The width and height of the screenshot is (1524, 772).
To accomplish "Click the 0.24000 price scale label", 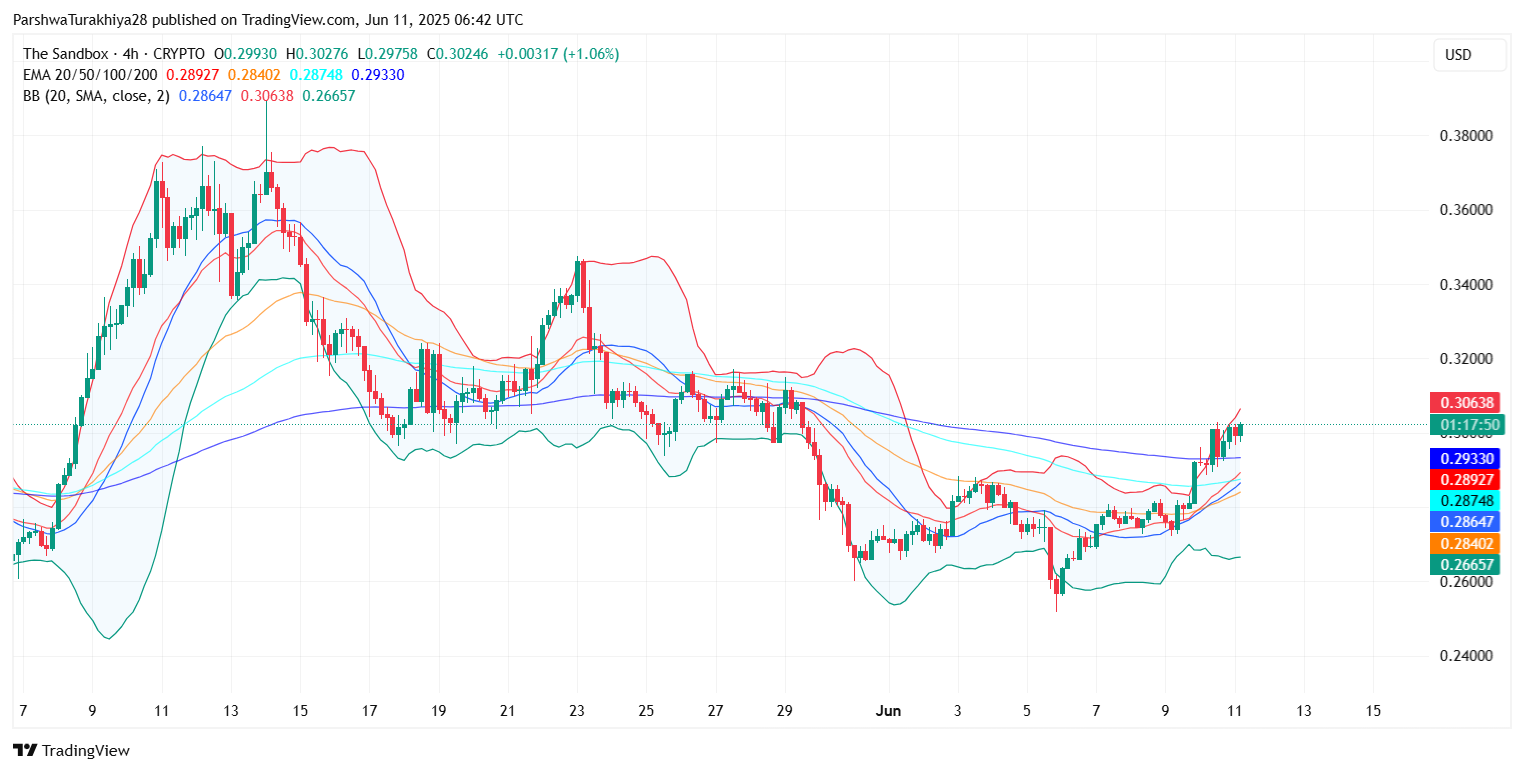I will [1466, 656].
